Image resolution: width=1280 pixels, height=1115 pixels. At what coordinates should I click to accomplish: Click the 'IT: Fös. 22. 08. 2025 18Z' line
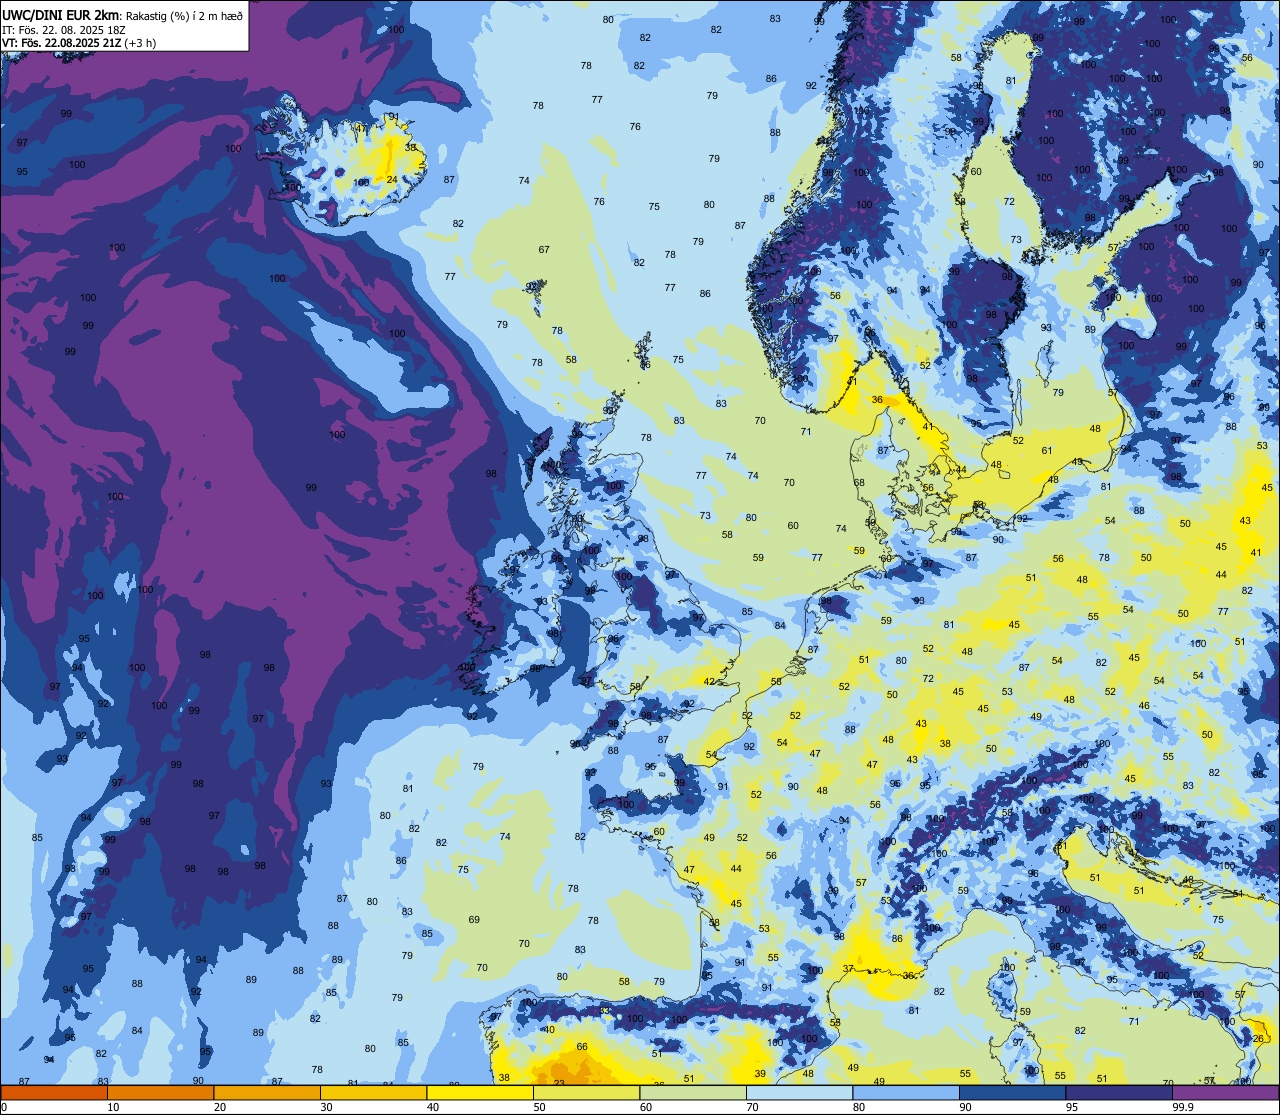point(62,30)
